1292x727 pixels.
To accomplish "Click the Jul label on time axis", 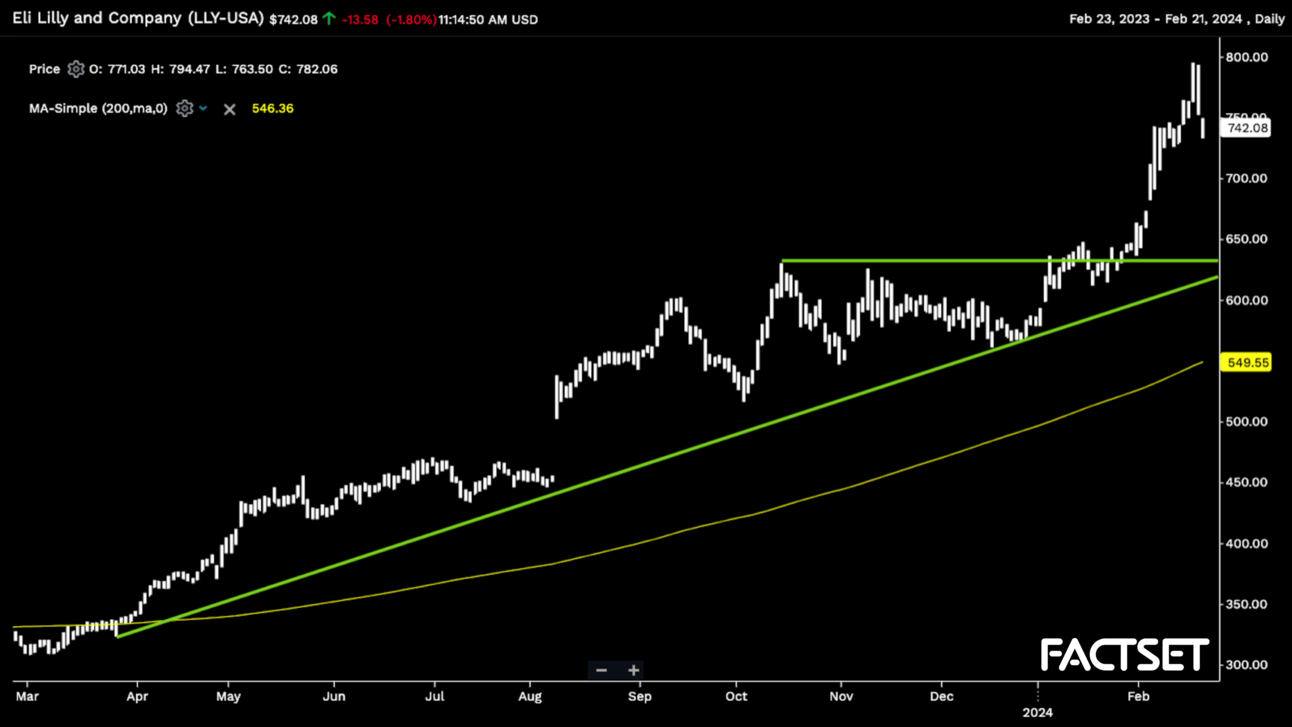I will click(x=435, y=696).
